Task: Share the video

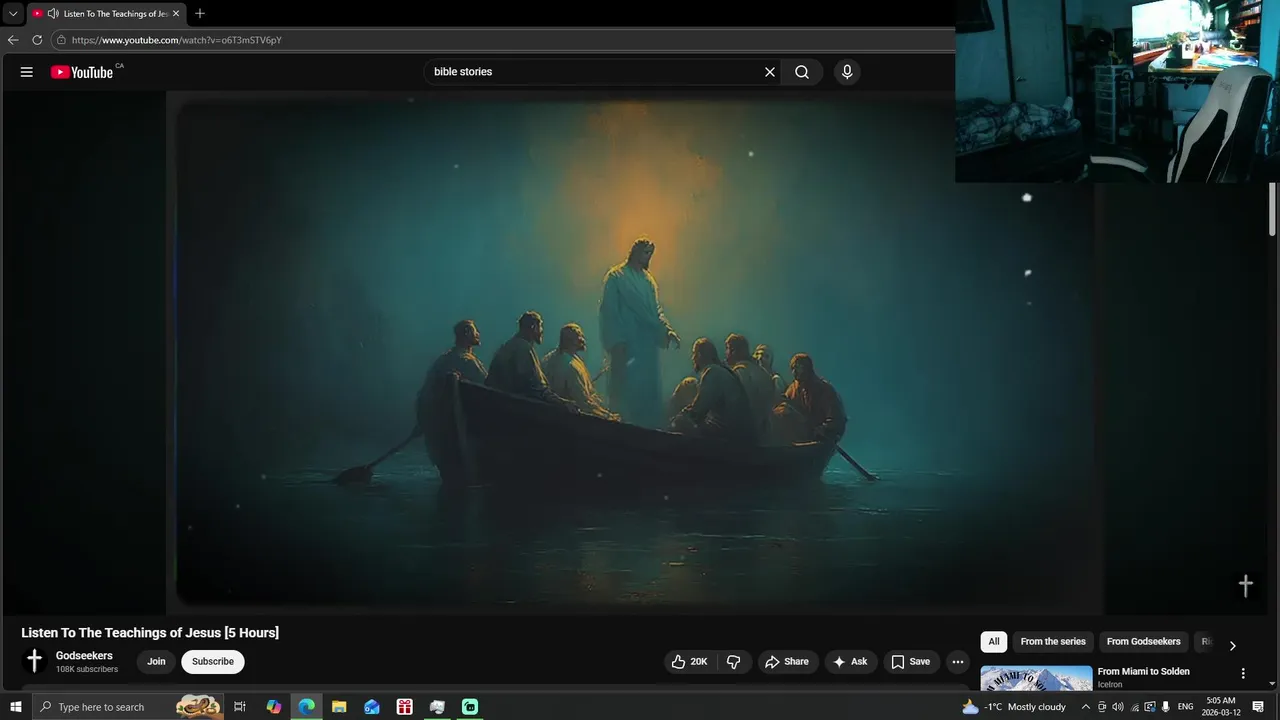Action: tap(787, 662)
